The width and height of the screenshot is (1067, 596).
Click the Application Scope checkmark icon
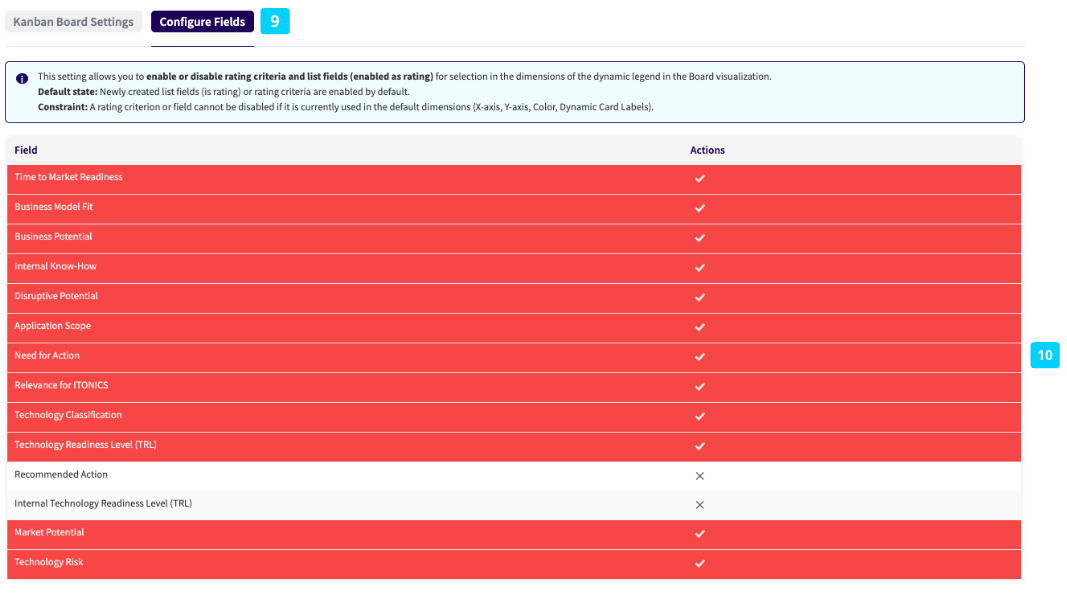[x=700, y=327]
